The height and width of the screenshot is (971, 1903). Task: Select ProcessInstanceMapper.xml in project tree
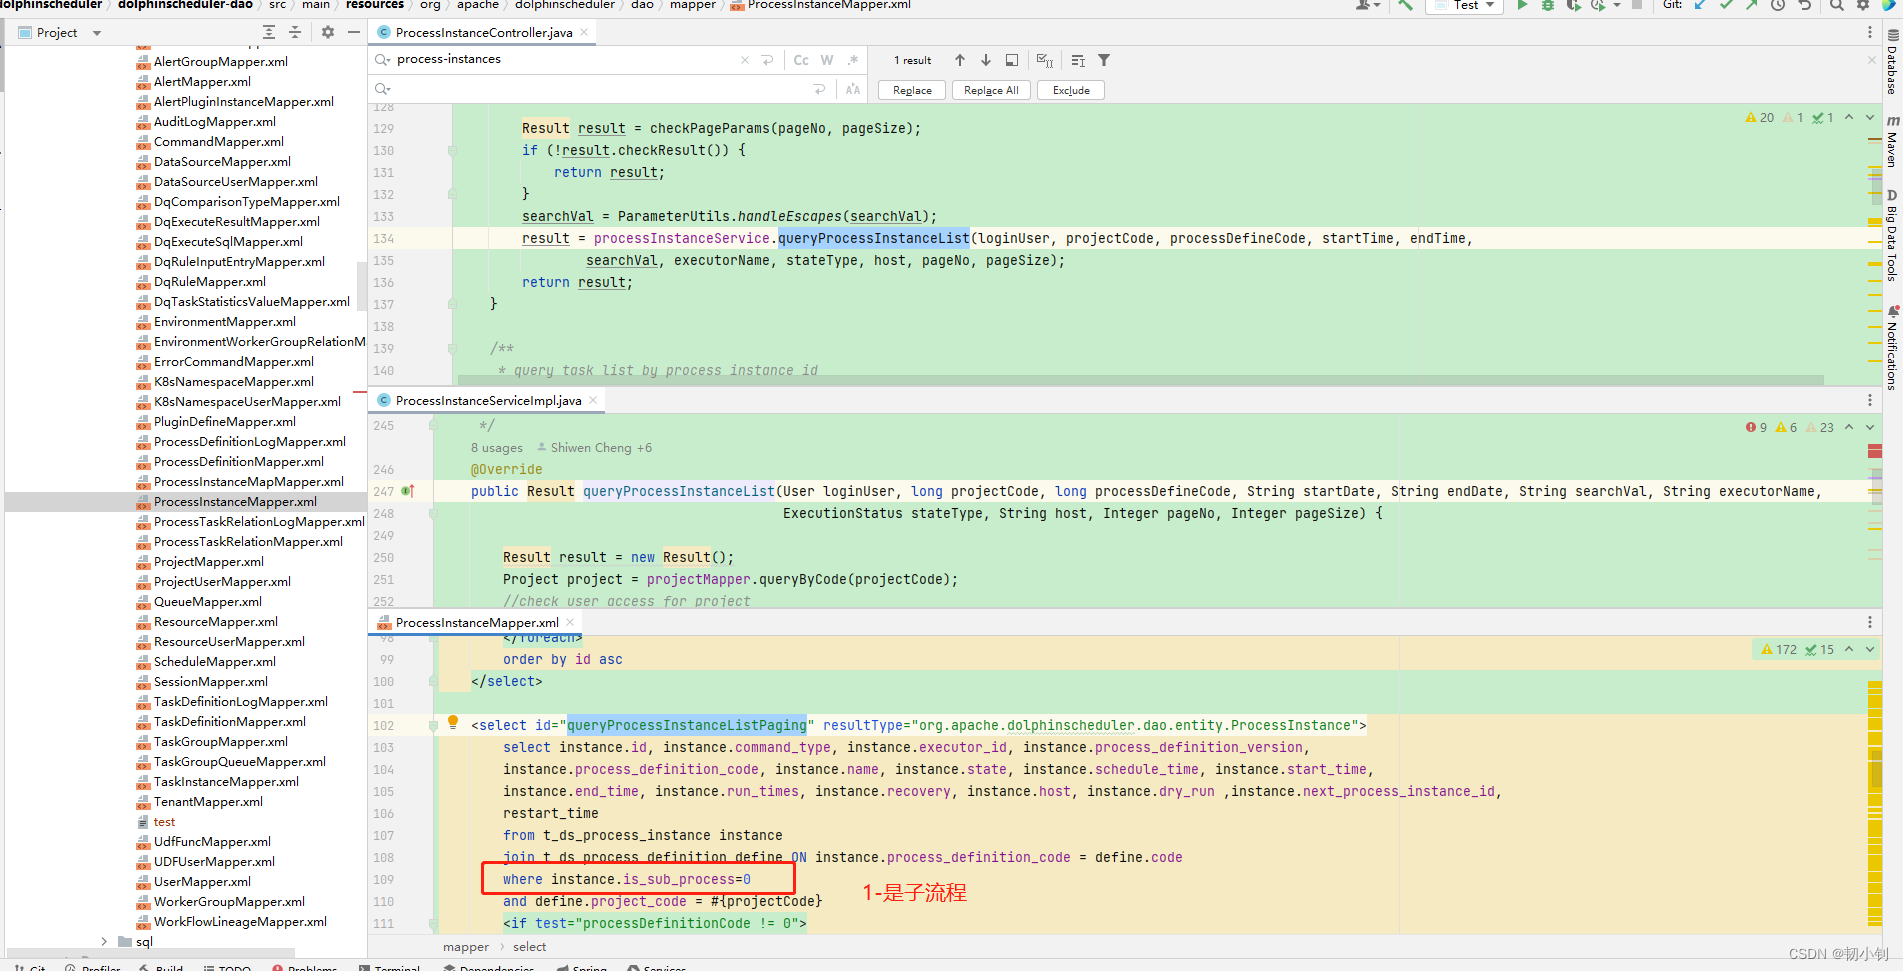click(235, 502)
